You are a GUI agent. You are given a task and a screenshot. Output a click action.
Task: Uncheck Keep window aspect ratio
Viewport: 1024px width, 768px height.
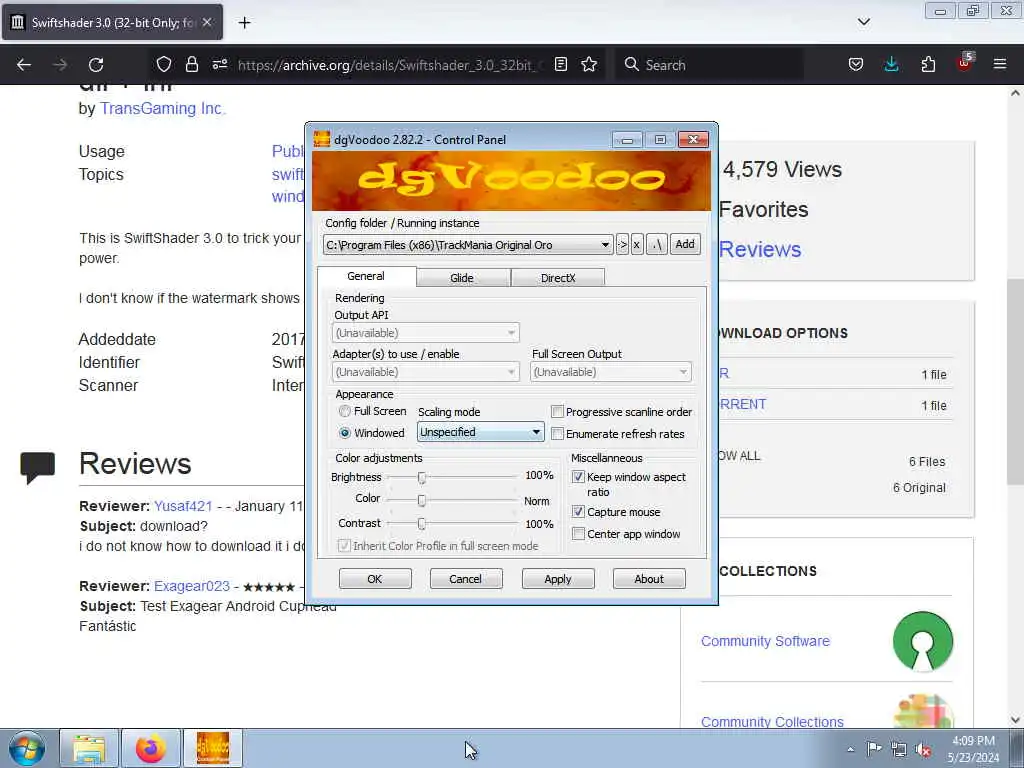pyautogui.click(x=578, y=477)
